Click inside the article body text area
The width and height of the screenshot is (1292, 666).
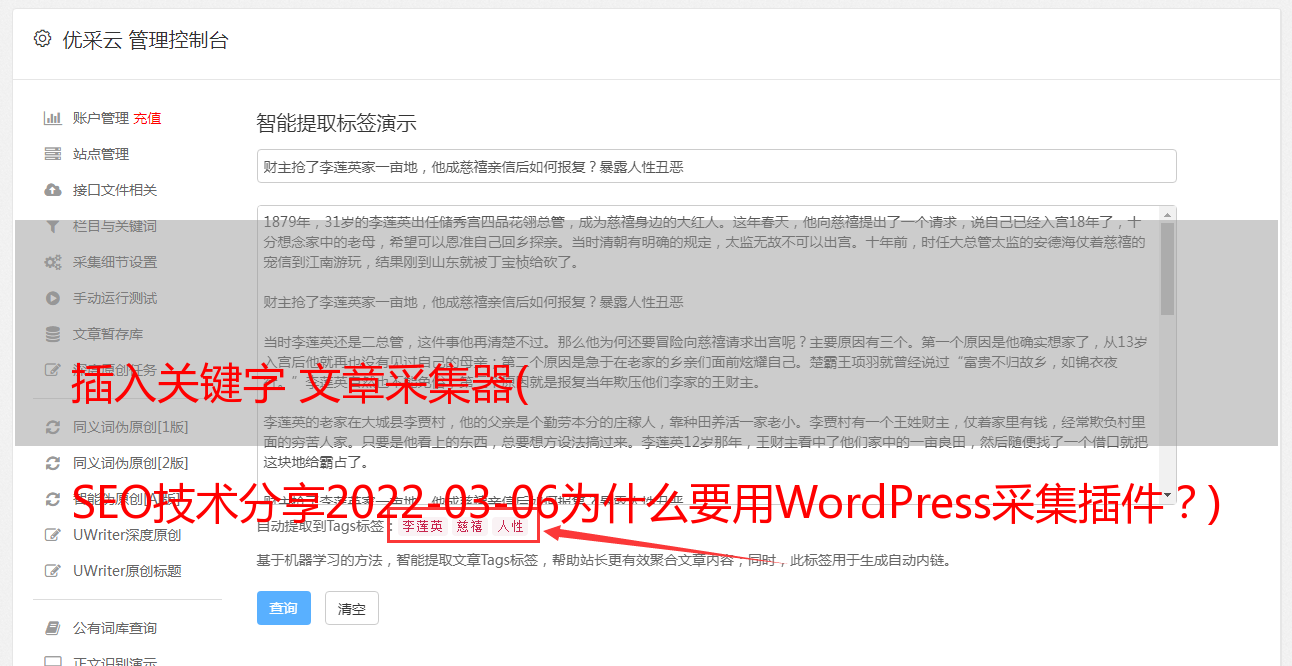pyautogui.click(x=716, y=356)
